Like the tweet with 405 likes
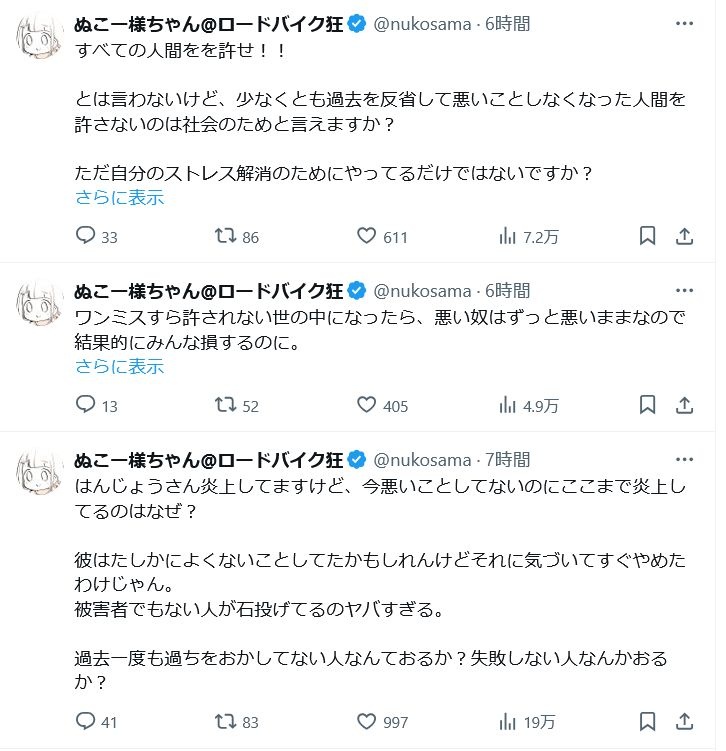The width and height of the screenshot is (726, 751). (x=367, y=406)
